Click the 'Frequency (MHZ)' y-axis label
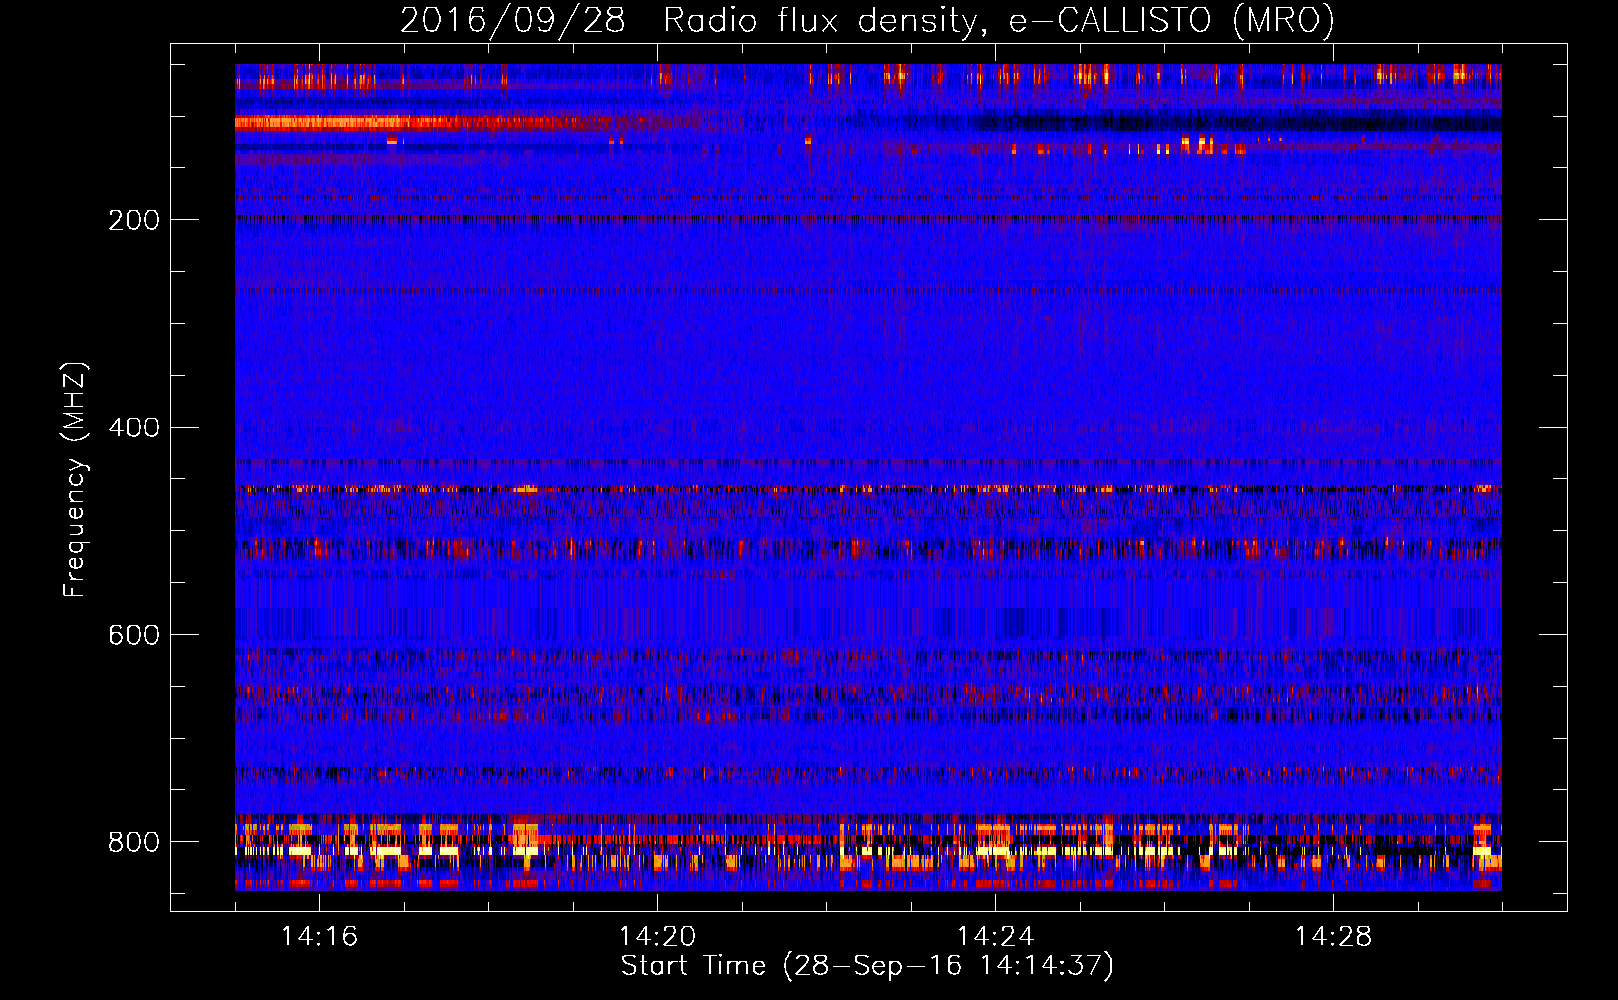The height and width of the screenshot is (1000, 1618). click(75, 479)
